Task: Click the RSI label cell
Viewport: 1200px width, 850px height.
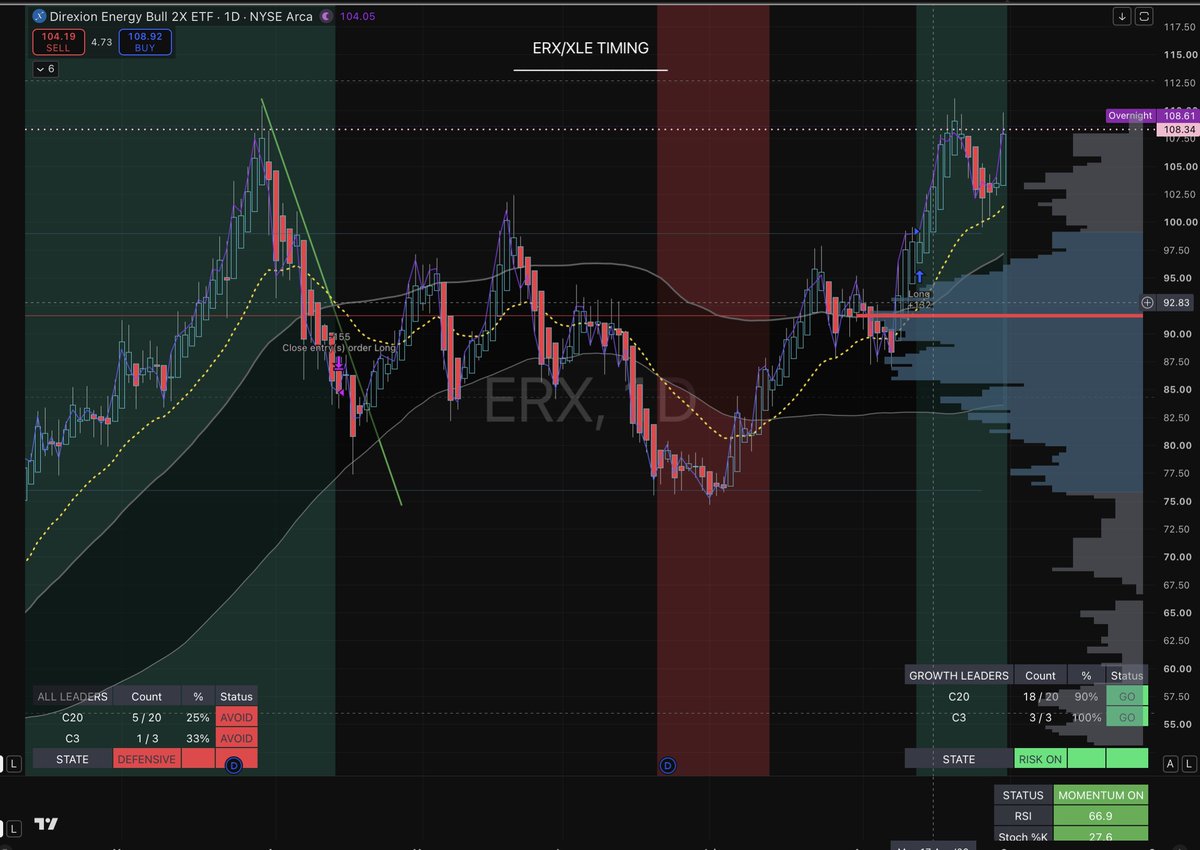Action: coord(1024,816)
